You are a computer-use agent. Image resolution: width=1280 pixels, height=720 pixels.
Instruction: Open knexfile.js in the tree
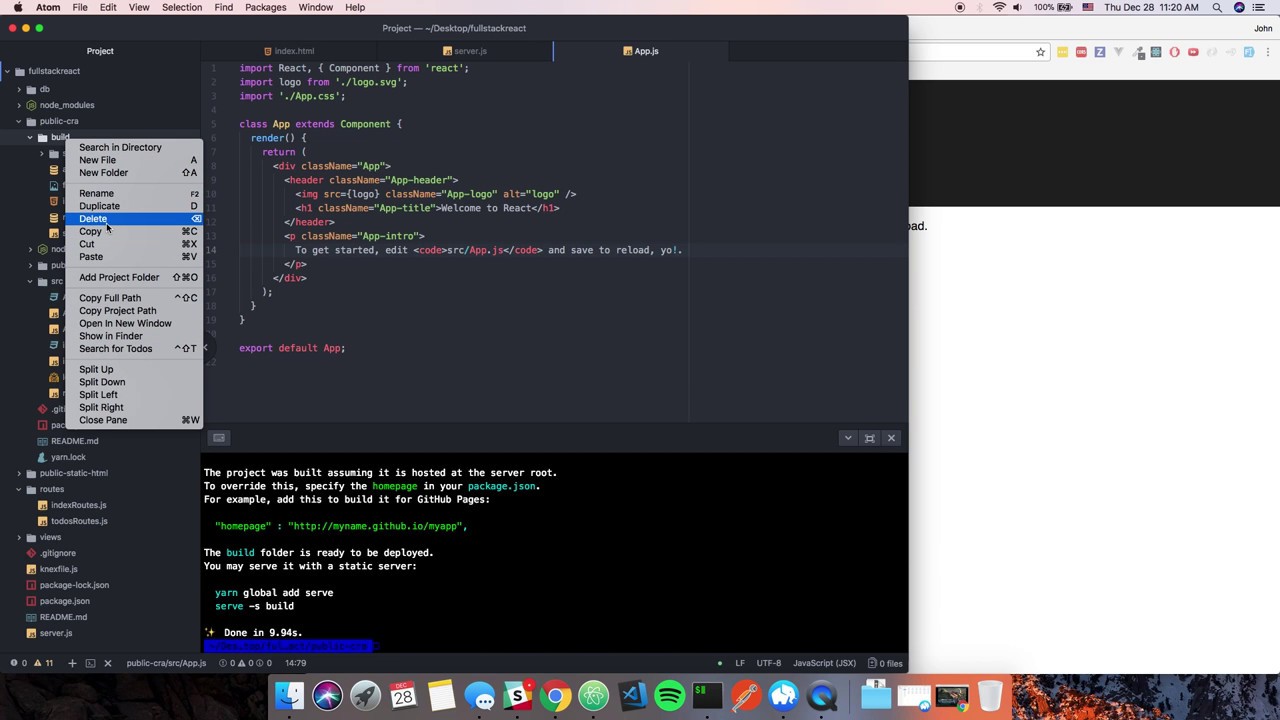[58, 569]
